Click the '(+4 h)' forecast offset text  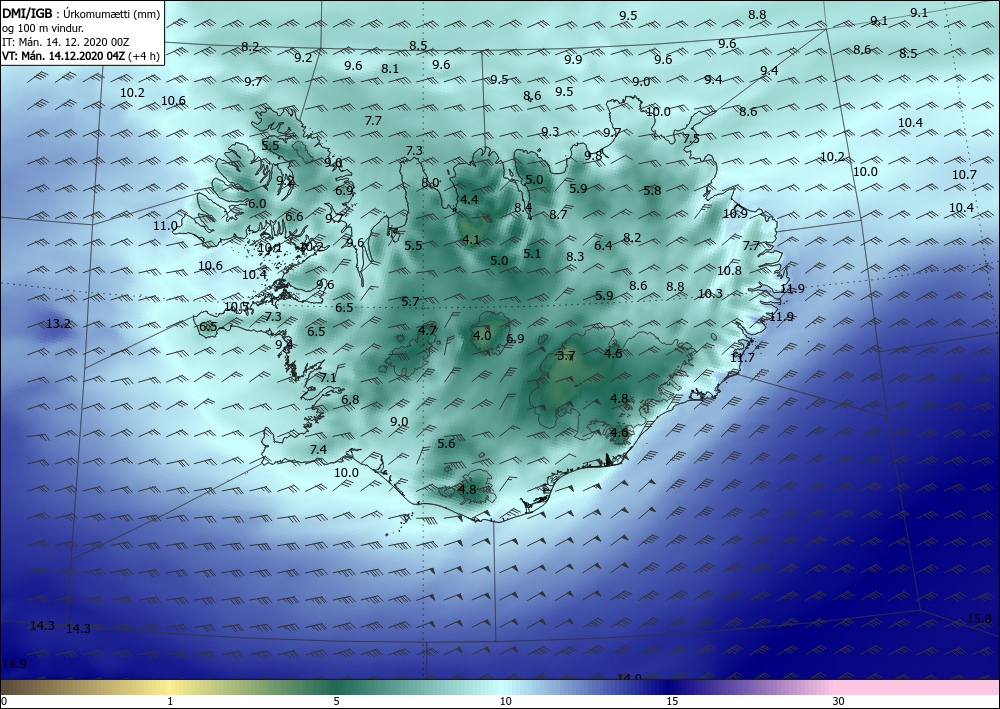[x=144, y=56]
